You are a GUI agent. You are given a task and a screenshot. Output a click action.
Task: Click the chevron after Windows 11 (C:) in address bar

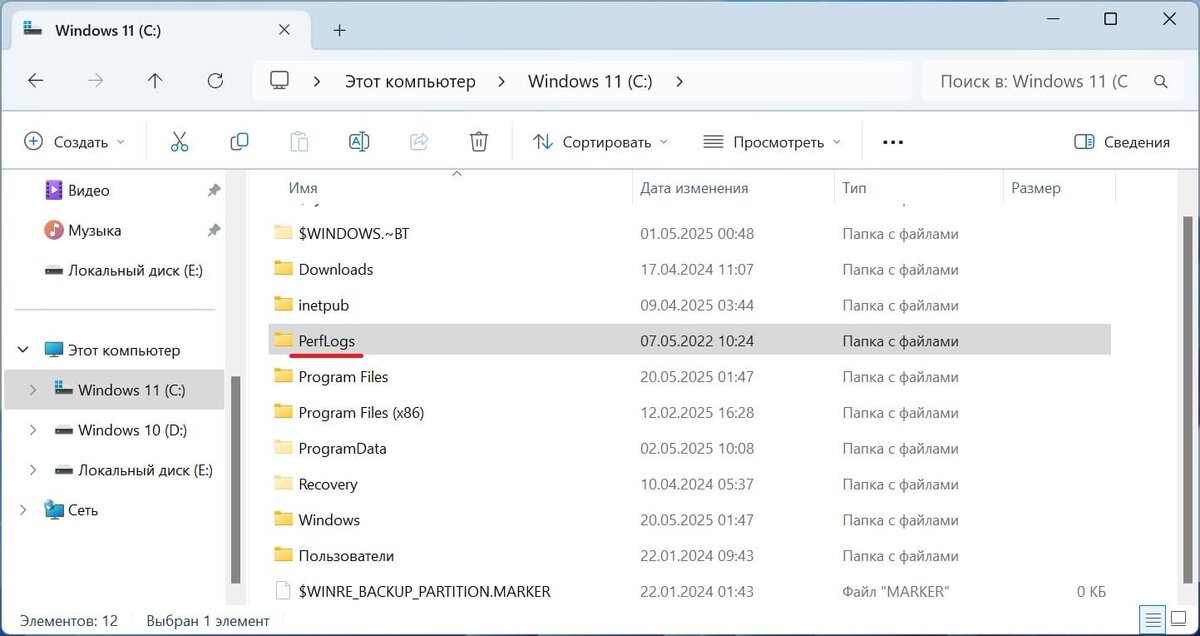click(x=680, y=81)
